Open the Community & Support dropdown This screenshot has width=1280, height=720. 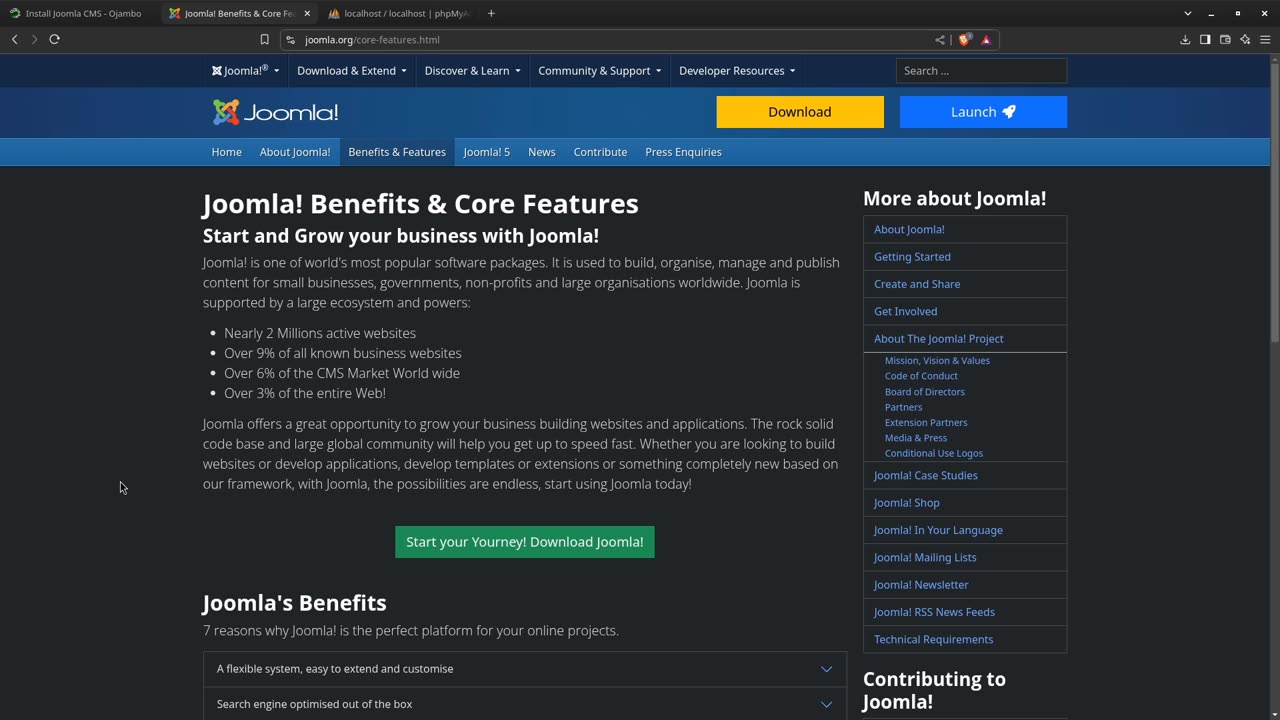[x=600, y=71]
